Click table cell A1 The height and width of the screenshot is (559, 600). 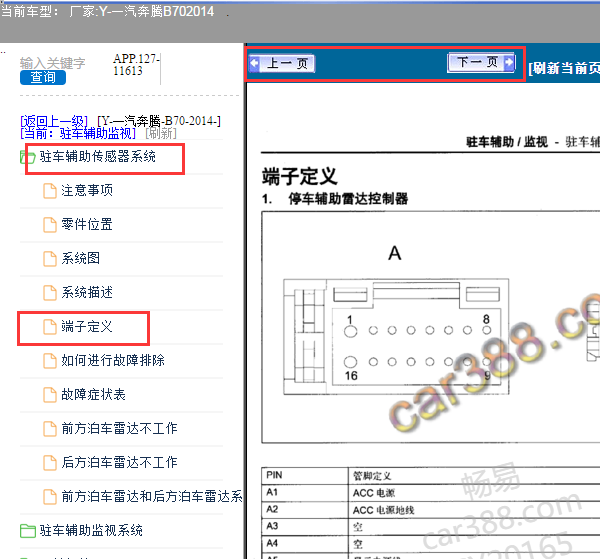[x=305, y=492]
